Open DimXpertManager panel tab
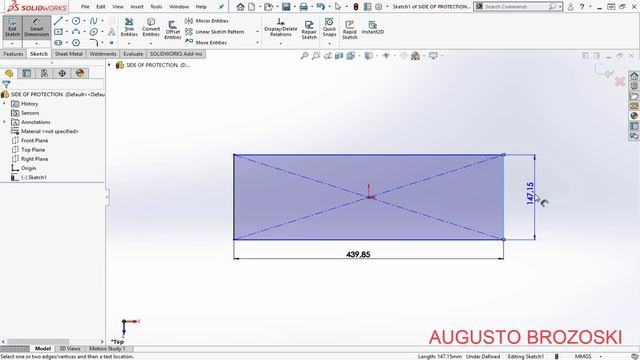The height and width of the screenshot is (360, 640). point(62,73)
